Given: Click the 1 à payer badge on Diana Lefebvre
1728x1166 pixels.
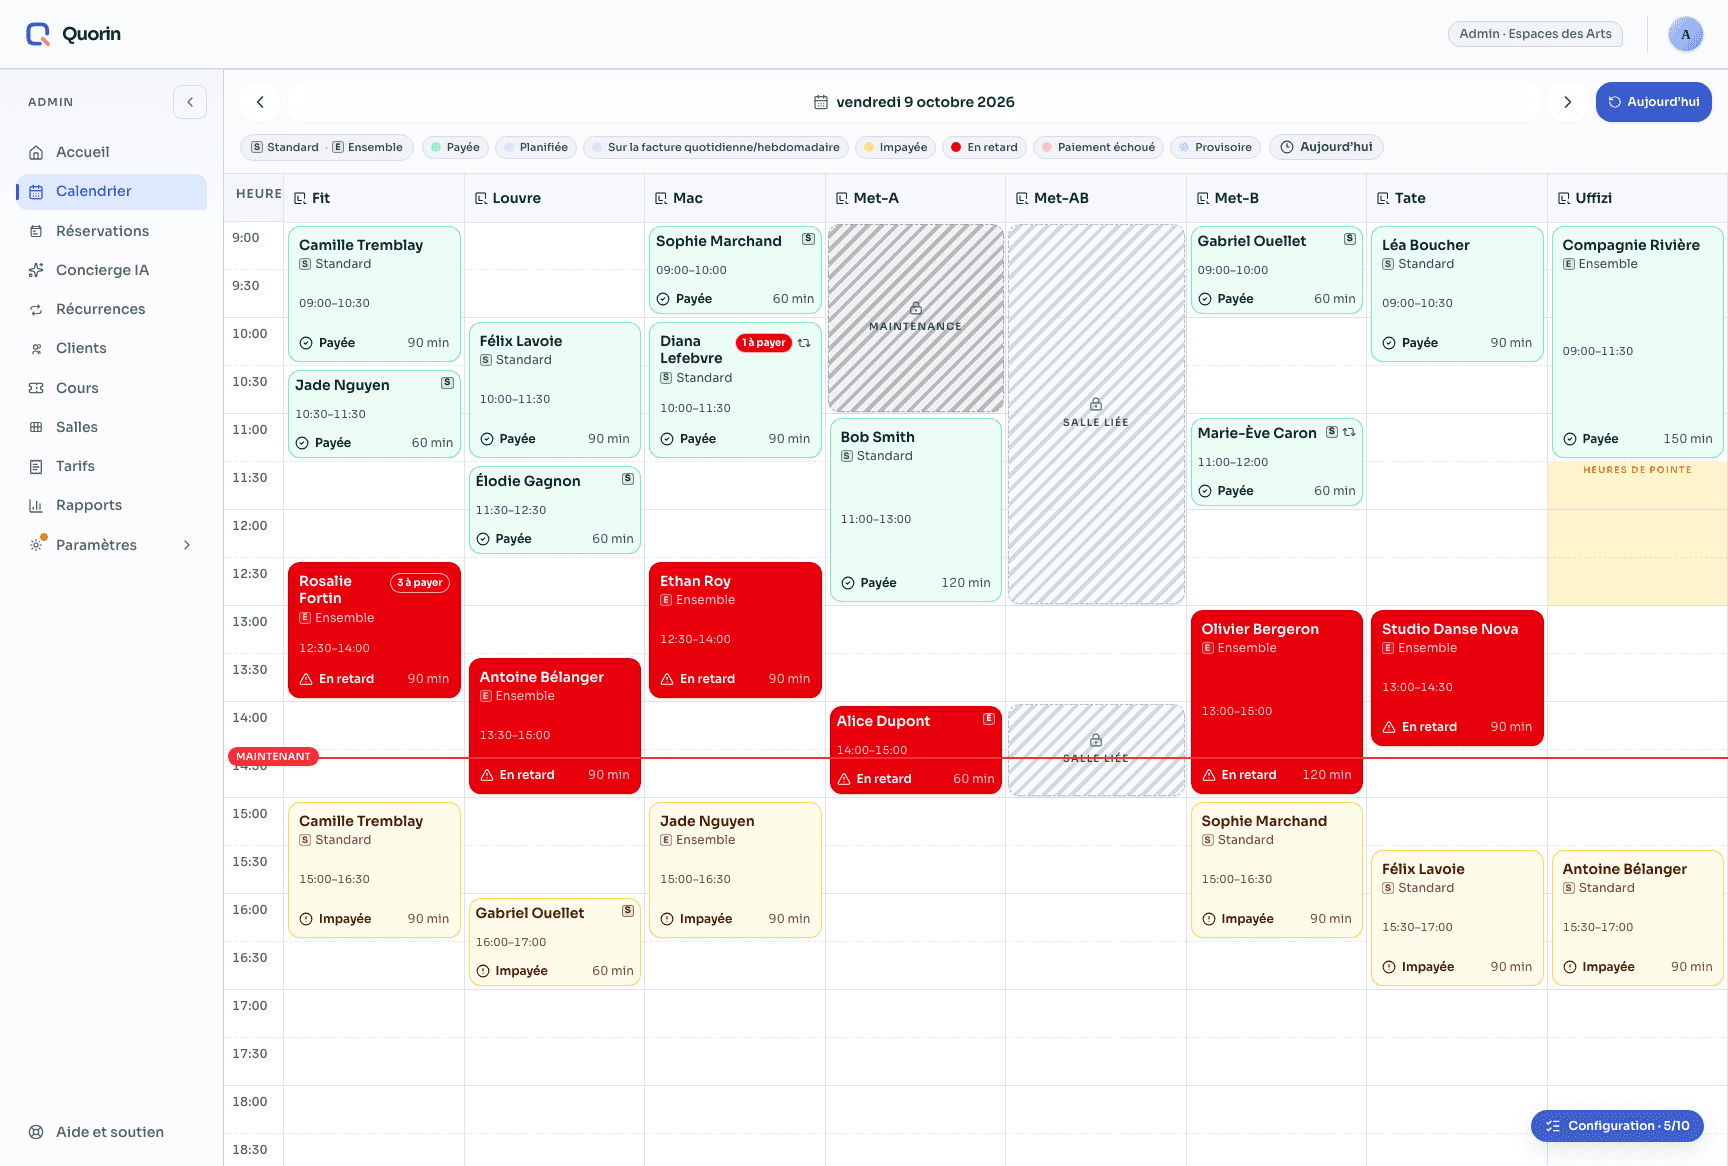Looking at the screenshot, I should (764, 343).
